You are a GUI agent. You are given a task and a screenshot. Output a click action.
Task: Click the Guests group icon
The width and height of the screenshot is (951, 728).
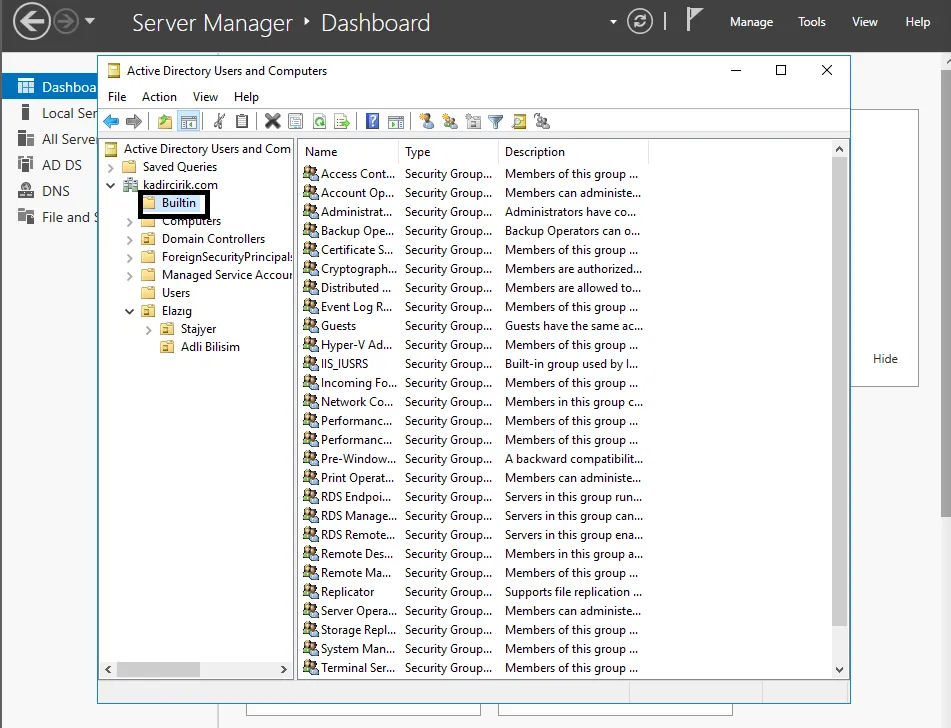tap(311, 325)
